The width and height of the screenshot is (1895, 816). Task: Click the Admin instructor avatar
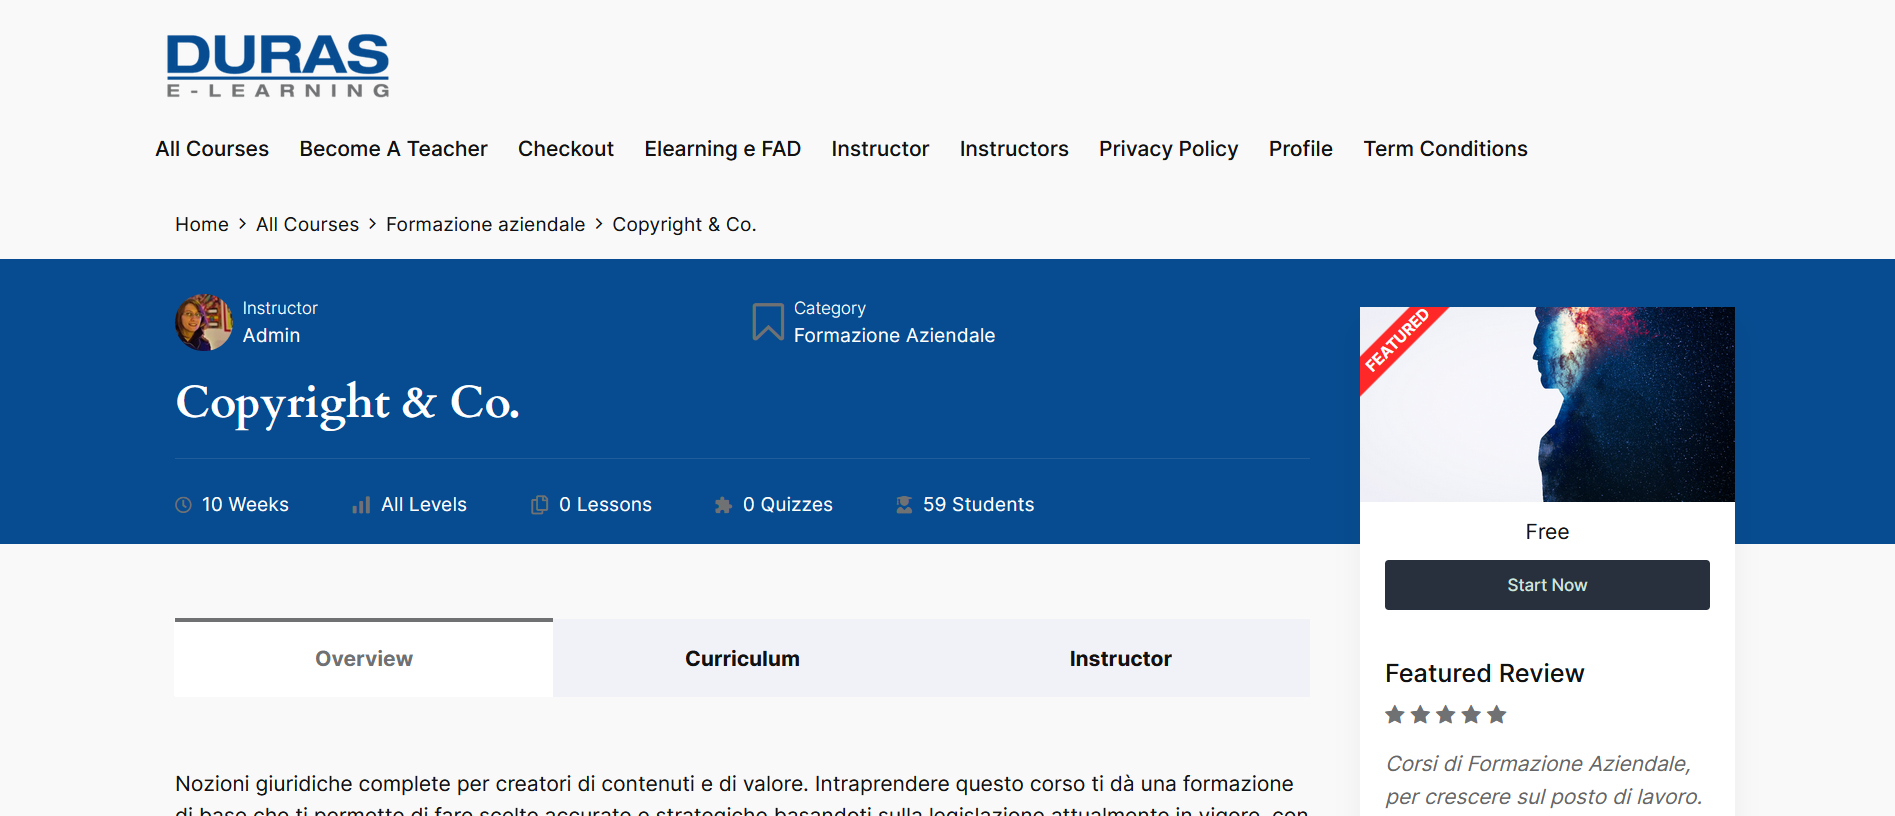click(x=204, y=322)
